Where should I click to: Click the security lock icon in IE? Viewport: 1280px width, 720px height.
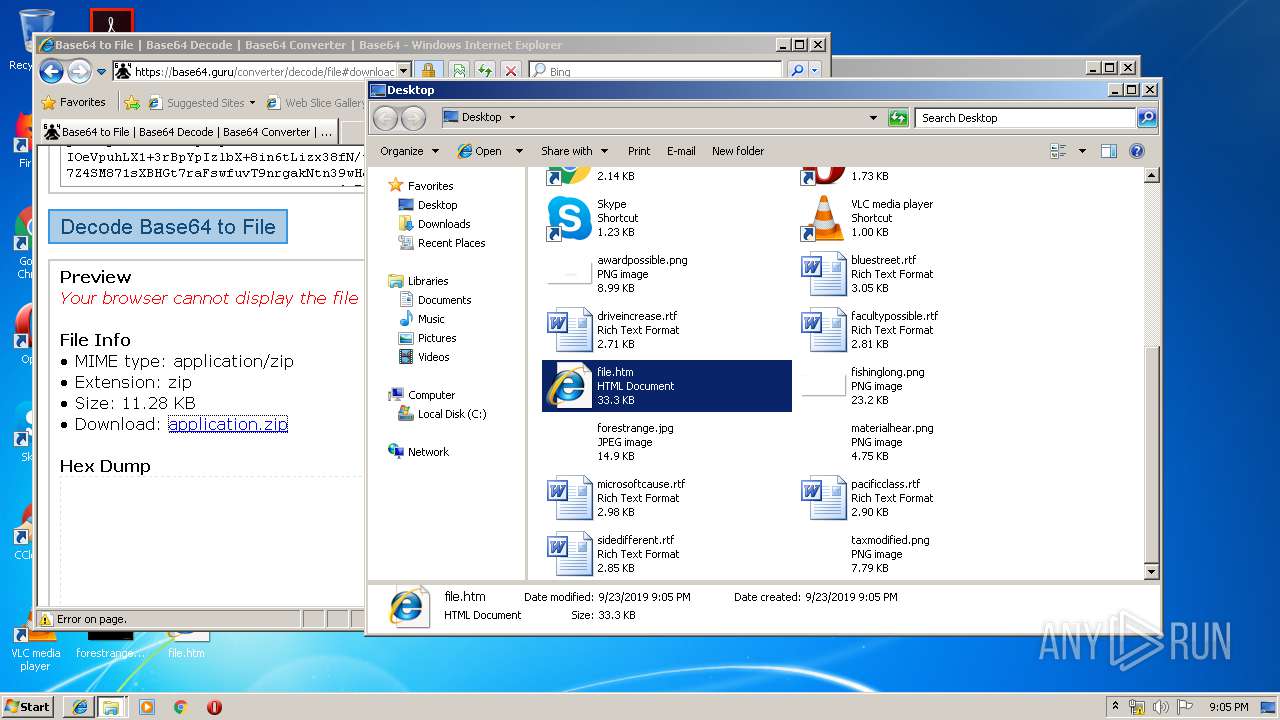tap(428, 71)
